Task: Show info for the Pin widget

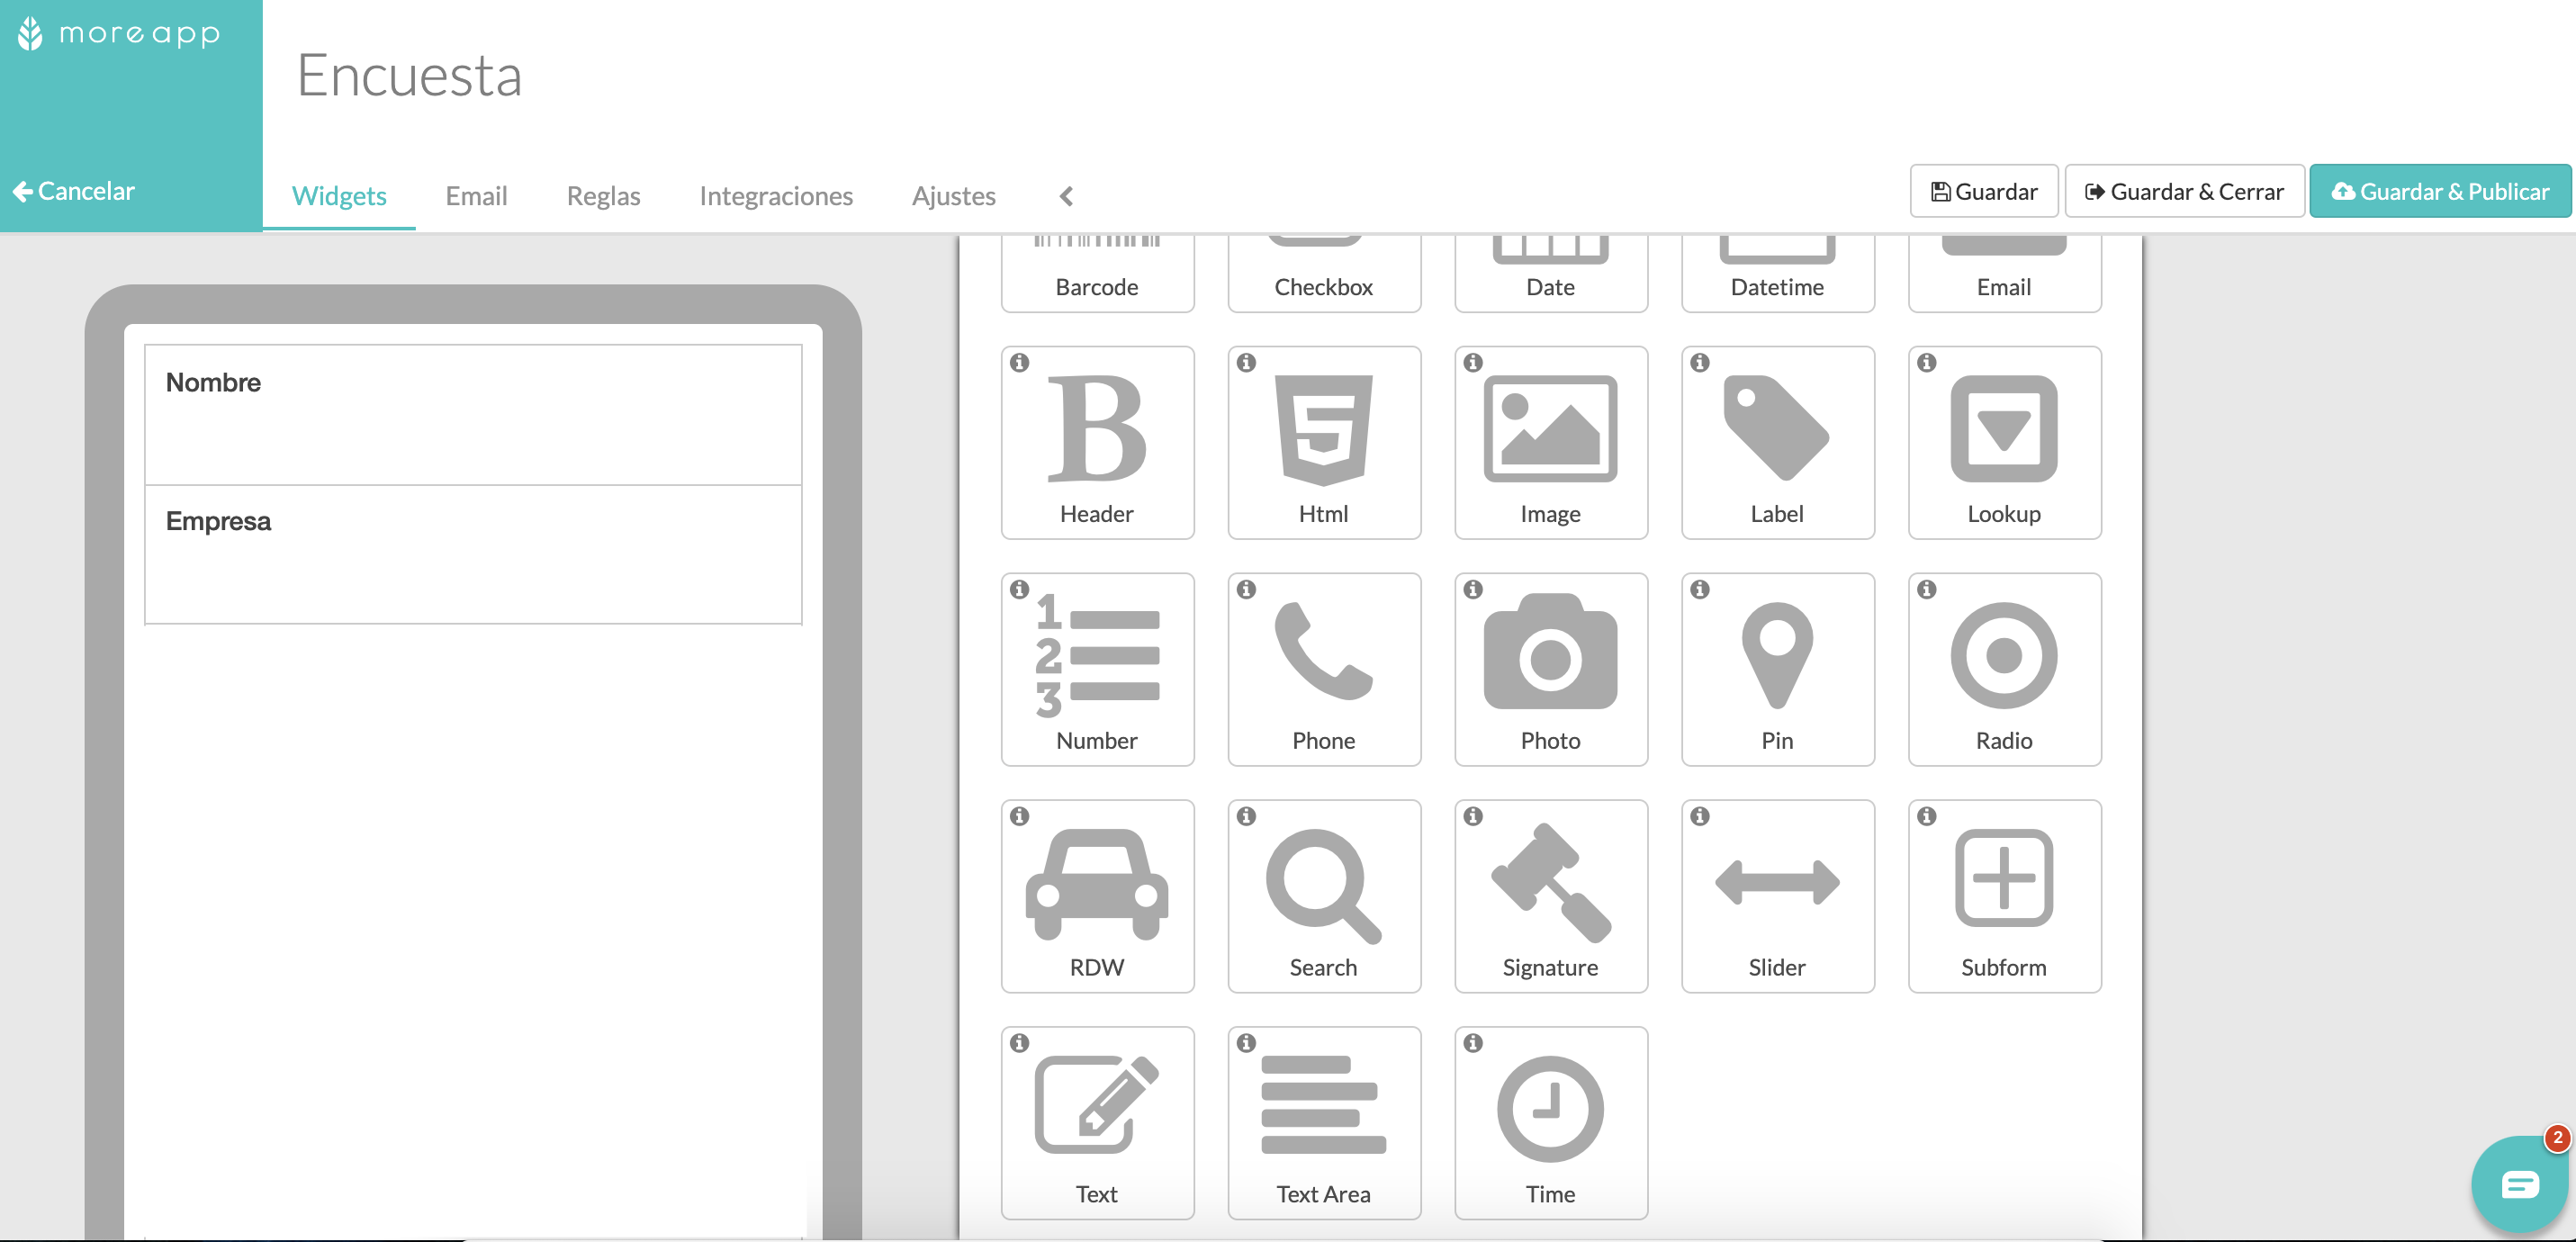Action: click(x=1700, y=590)
